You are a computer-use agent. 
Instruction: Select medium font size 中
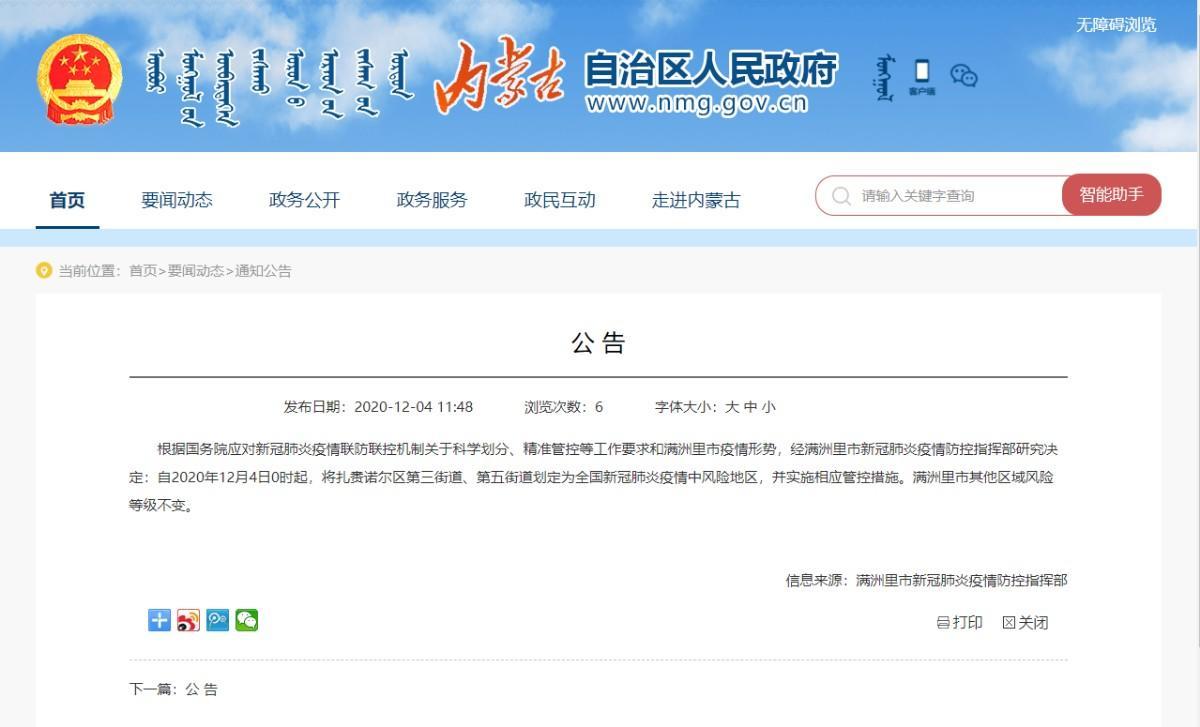[x=750, y=407]
